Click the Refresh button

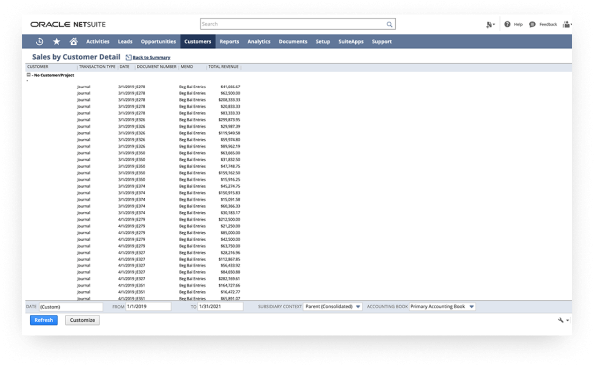[44, 320]
